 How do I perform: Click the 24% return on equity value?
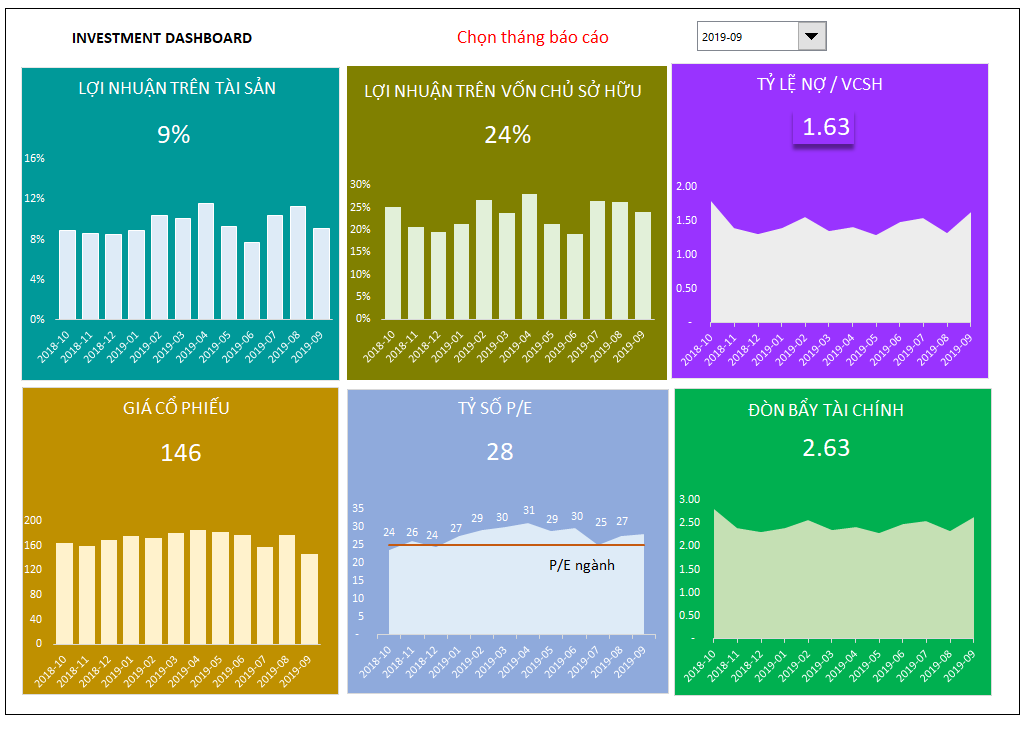click(508, 134)
